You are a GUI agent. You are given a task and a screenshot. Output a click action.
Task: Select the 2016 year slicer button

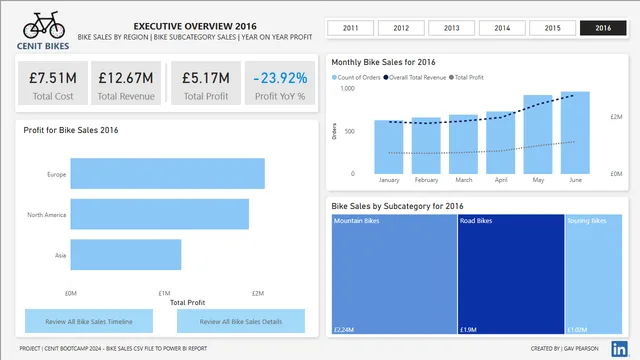coord(603,28)
